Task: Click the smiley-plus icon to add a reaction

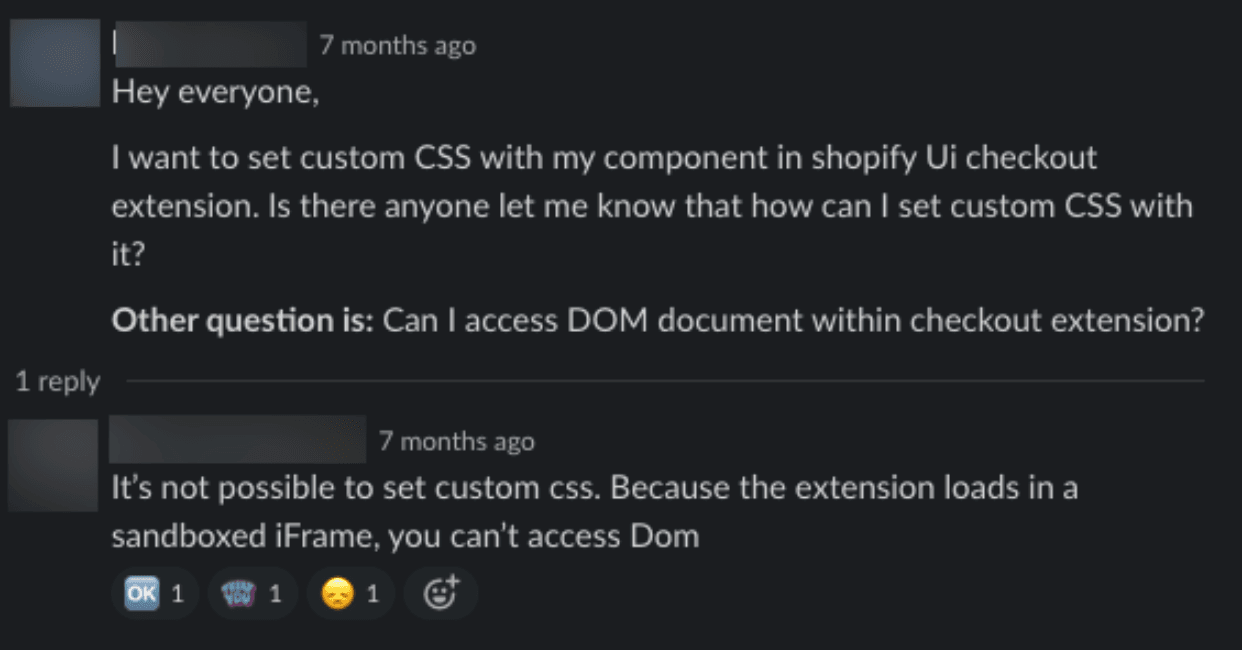Action: pos(442,592)
